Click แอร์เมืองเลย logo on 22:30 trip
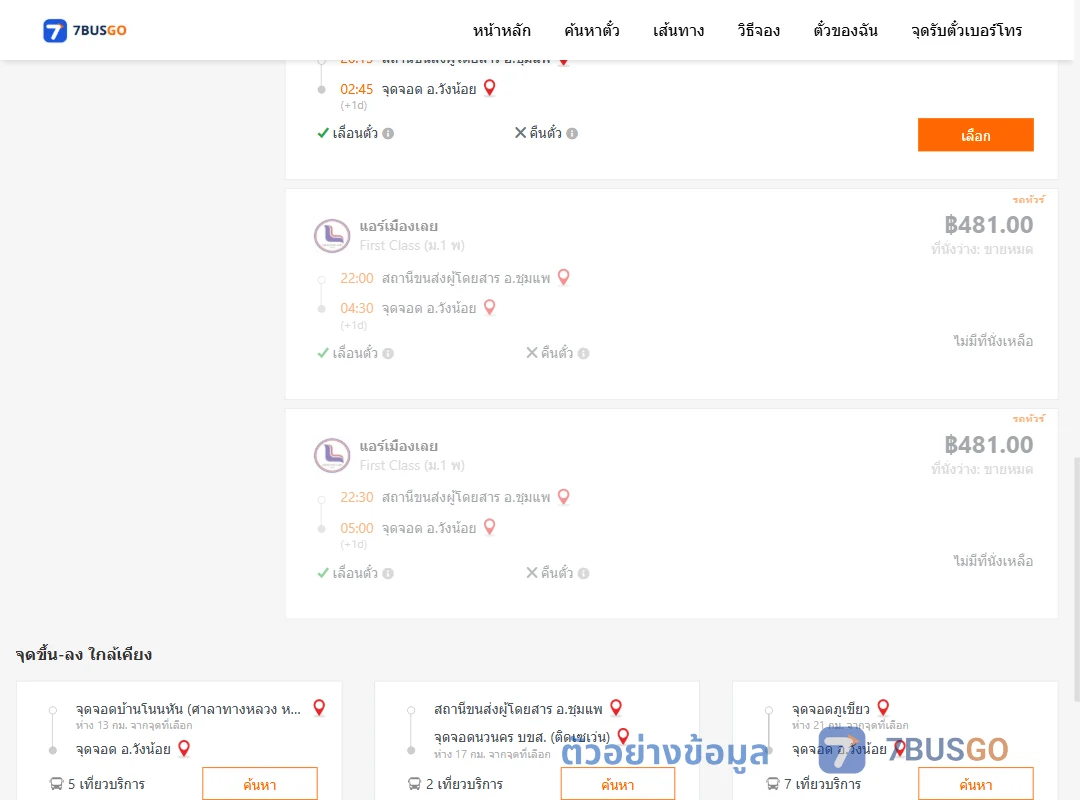 332,455
